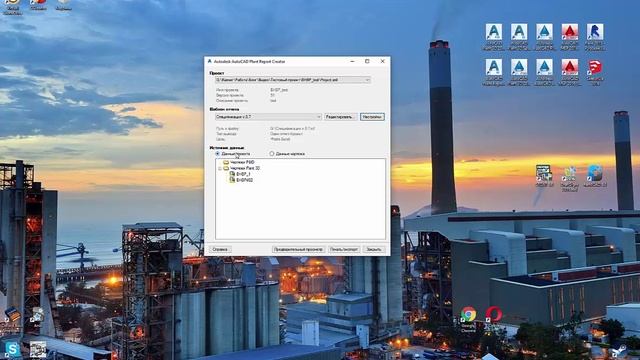Image resolution: width=640 pixels, height=360 pixels.
Task: Open the second blue AutoCAD shortcut in the lower row
Action: pos(519,72)
